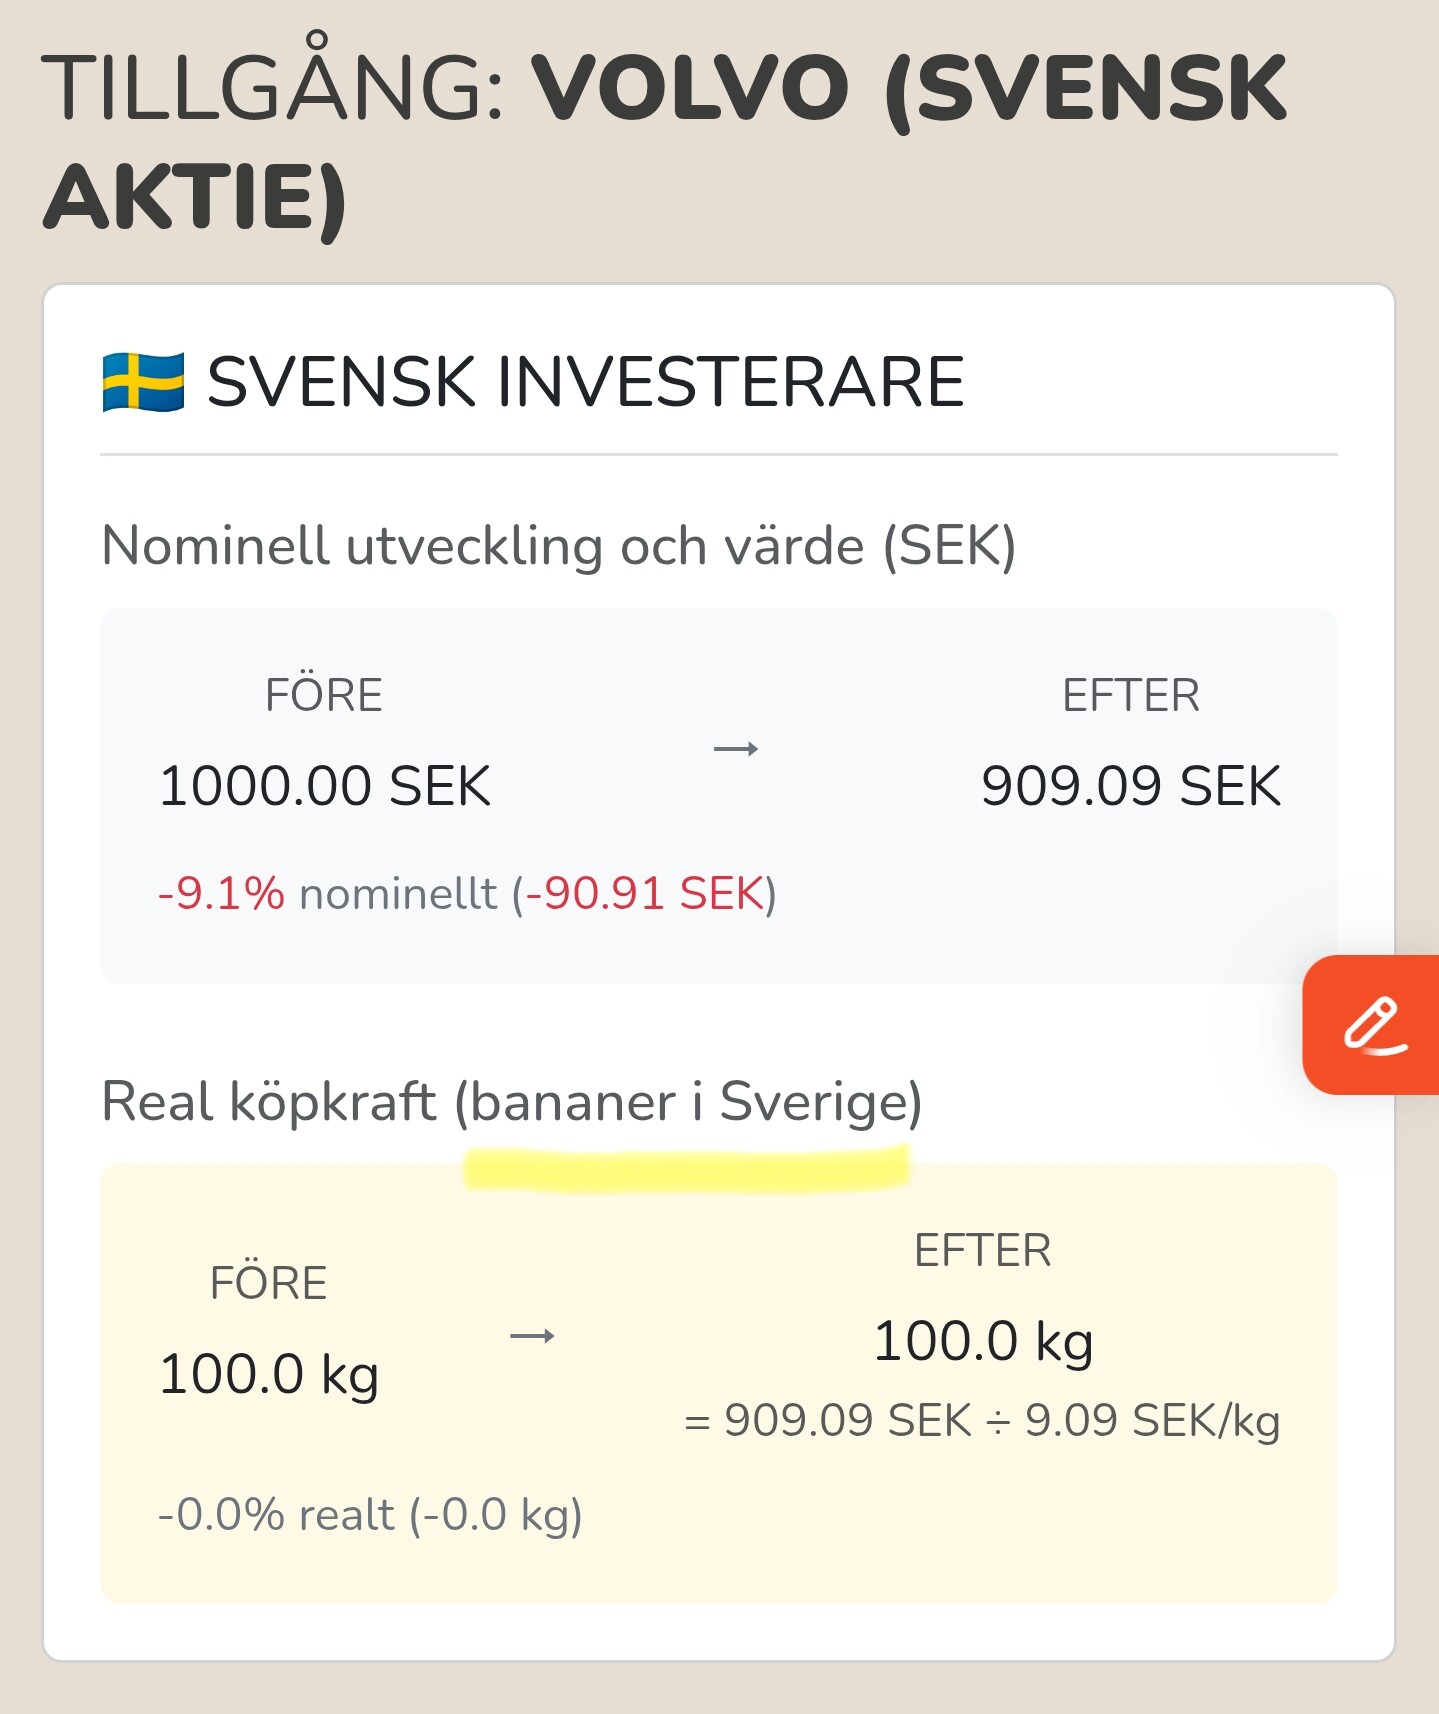Select the title 'TILLGÅNG: VOLVO (SVENSK AKTIE)'
Screen dimensions: 1439x1714
[664, 140]
